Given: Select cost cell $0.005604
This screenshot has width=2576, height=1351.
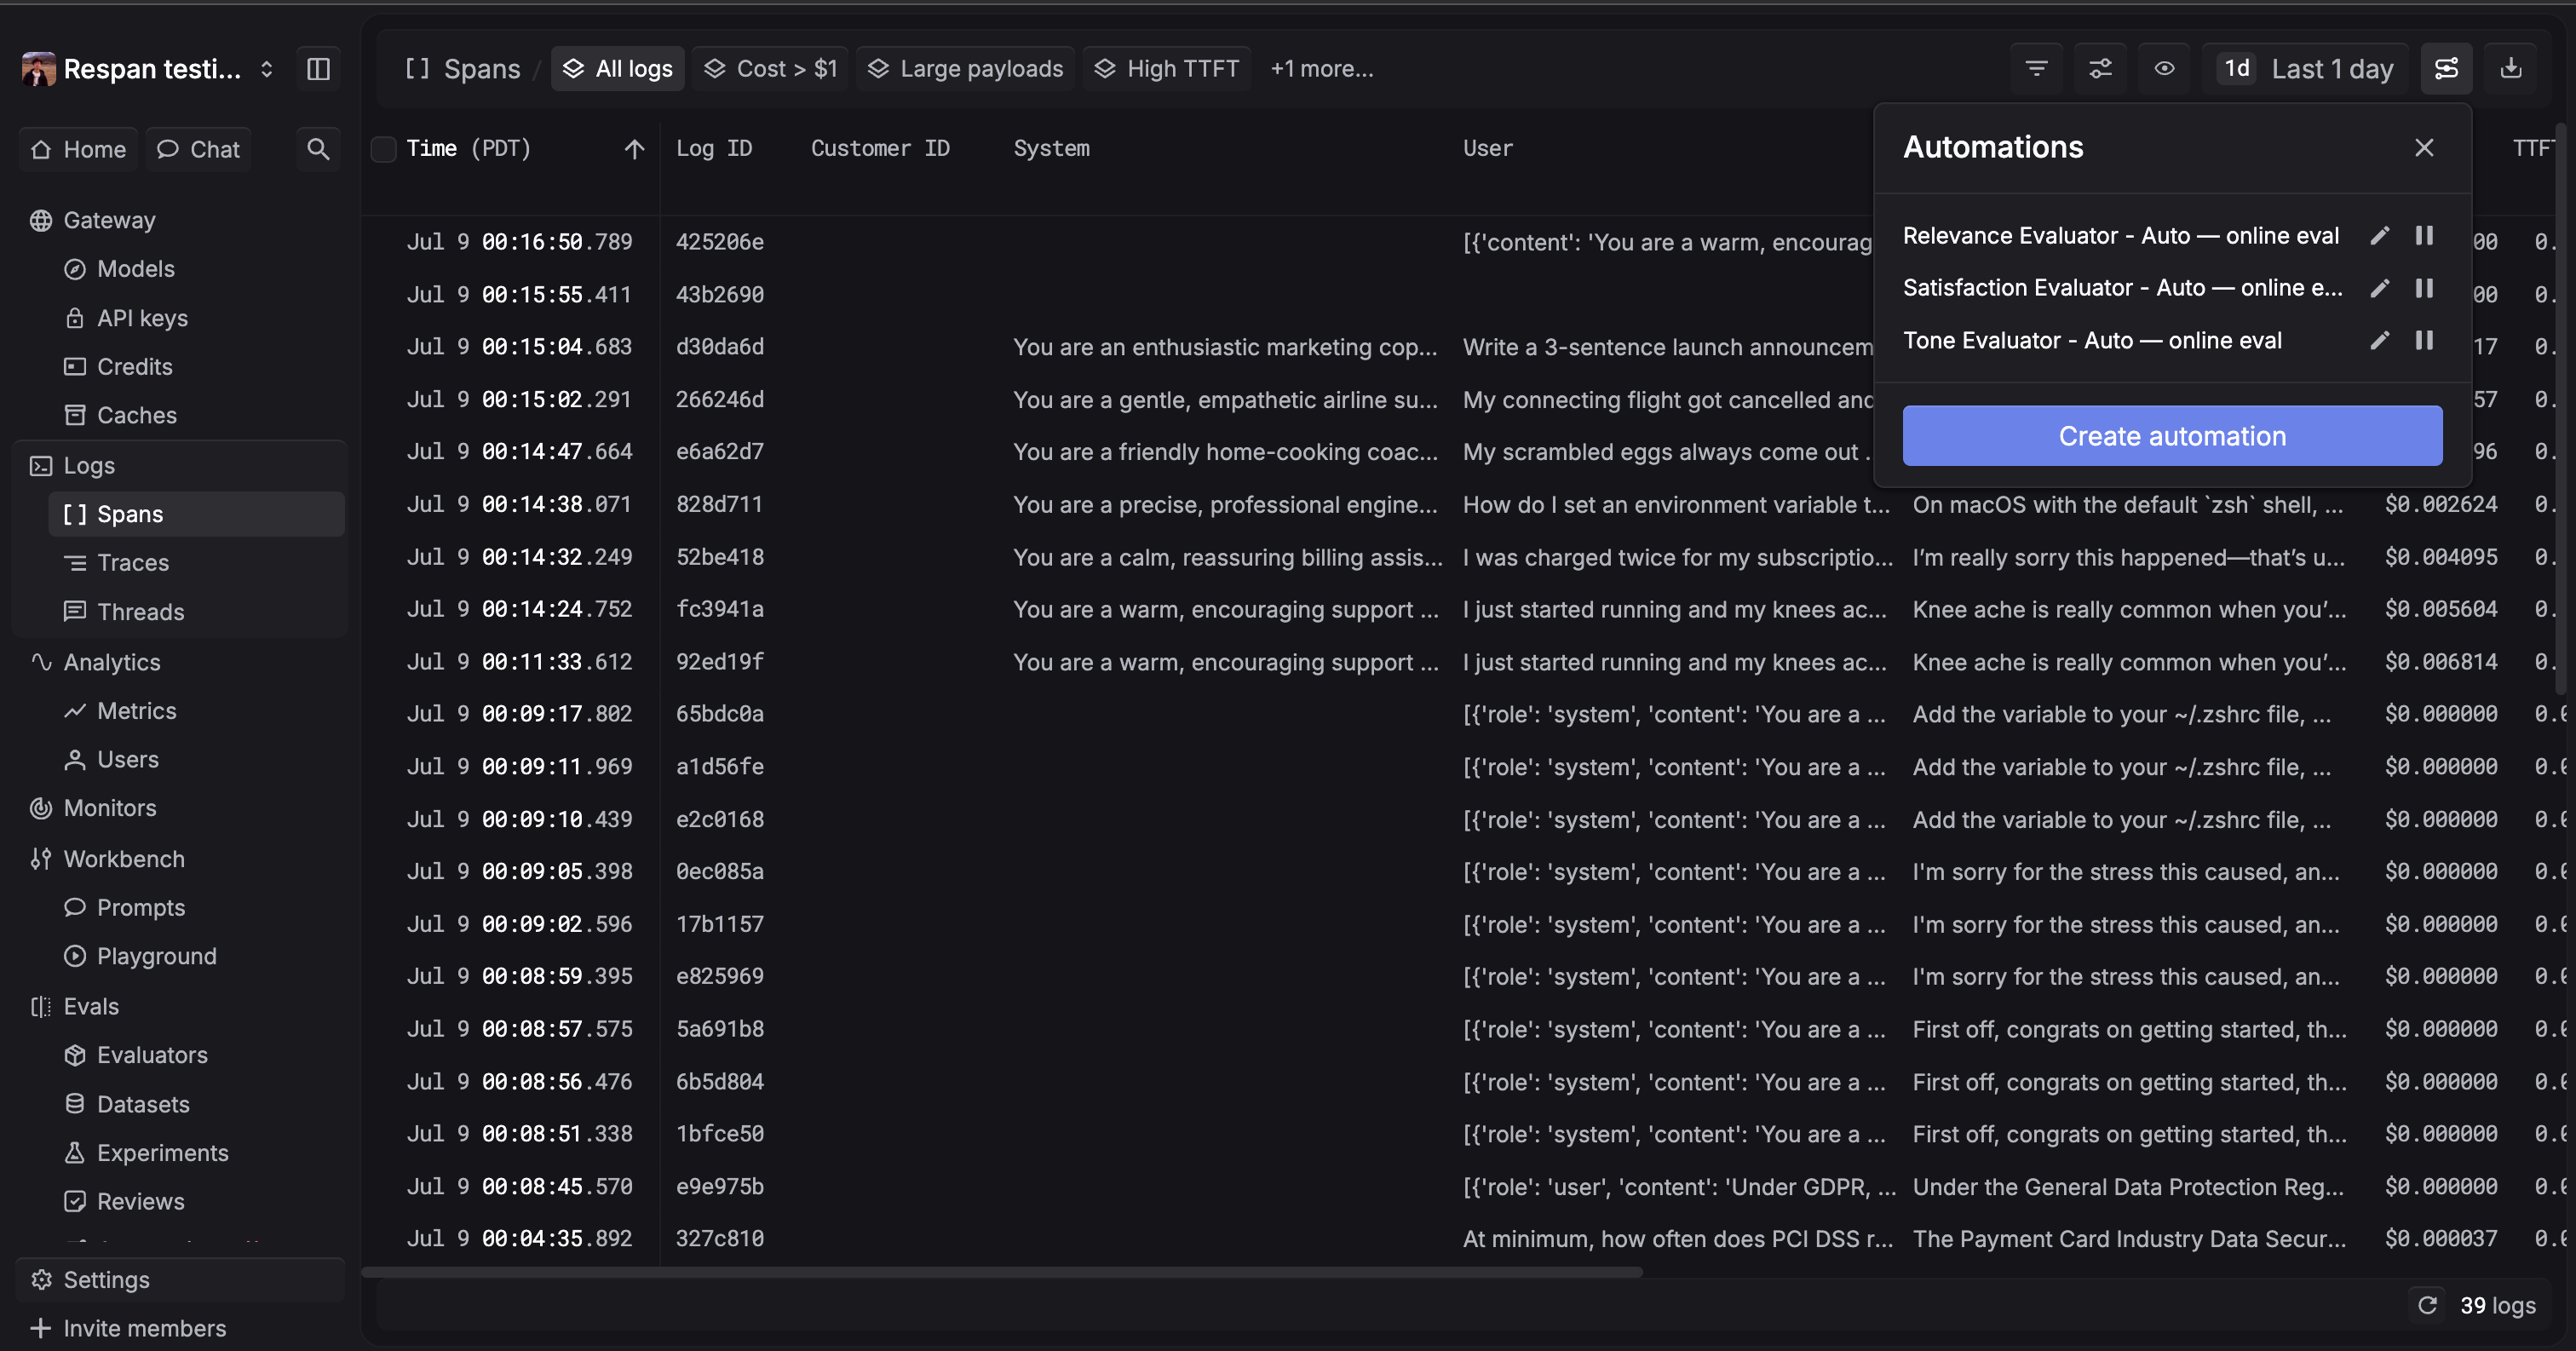Looking at the screenshot, I should [x=2441, y=609].
